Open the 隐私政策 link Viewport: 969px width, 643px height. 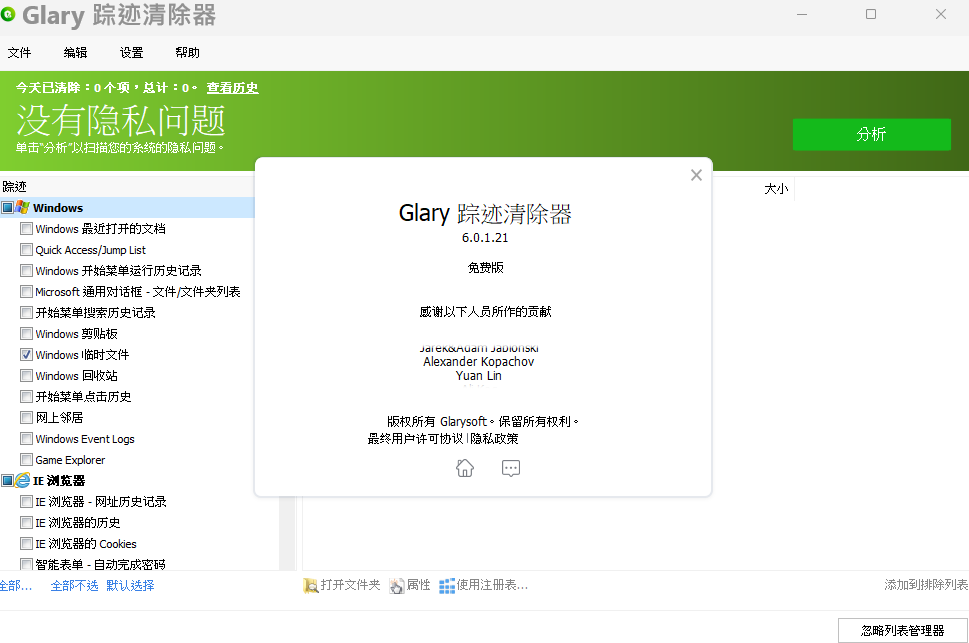[x=494, y=438]
